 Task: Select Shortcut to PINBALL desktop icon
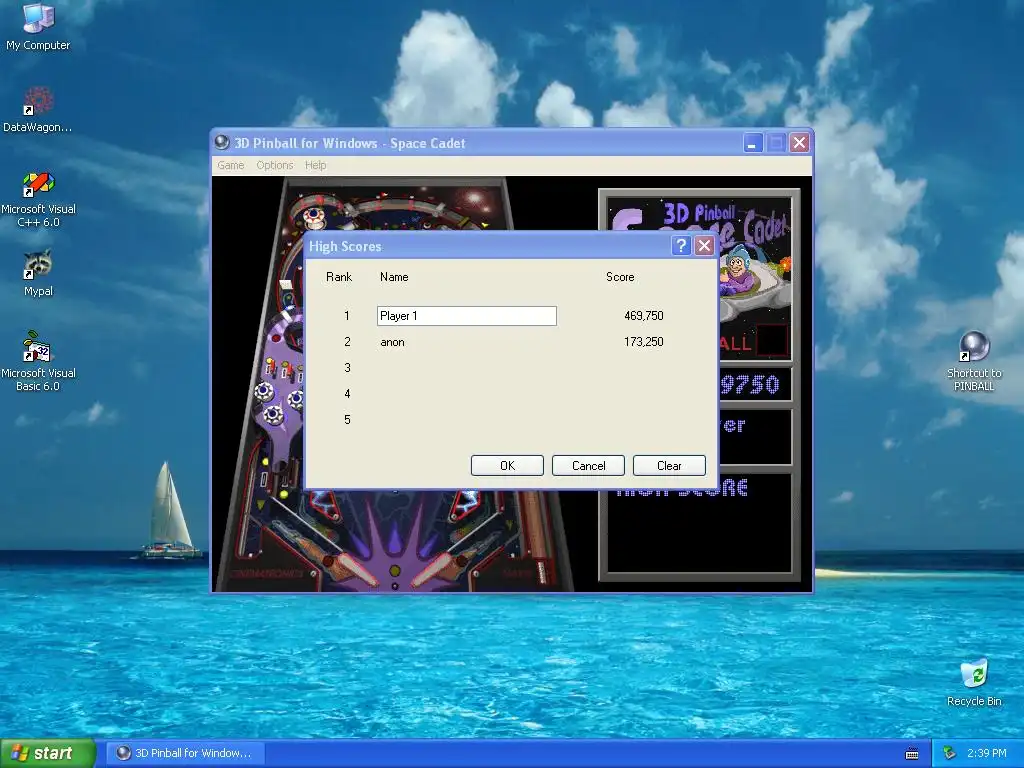(974, 361)
